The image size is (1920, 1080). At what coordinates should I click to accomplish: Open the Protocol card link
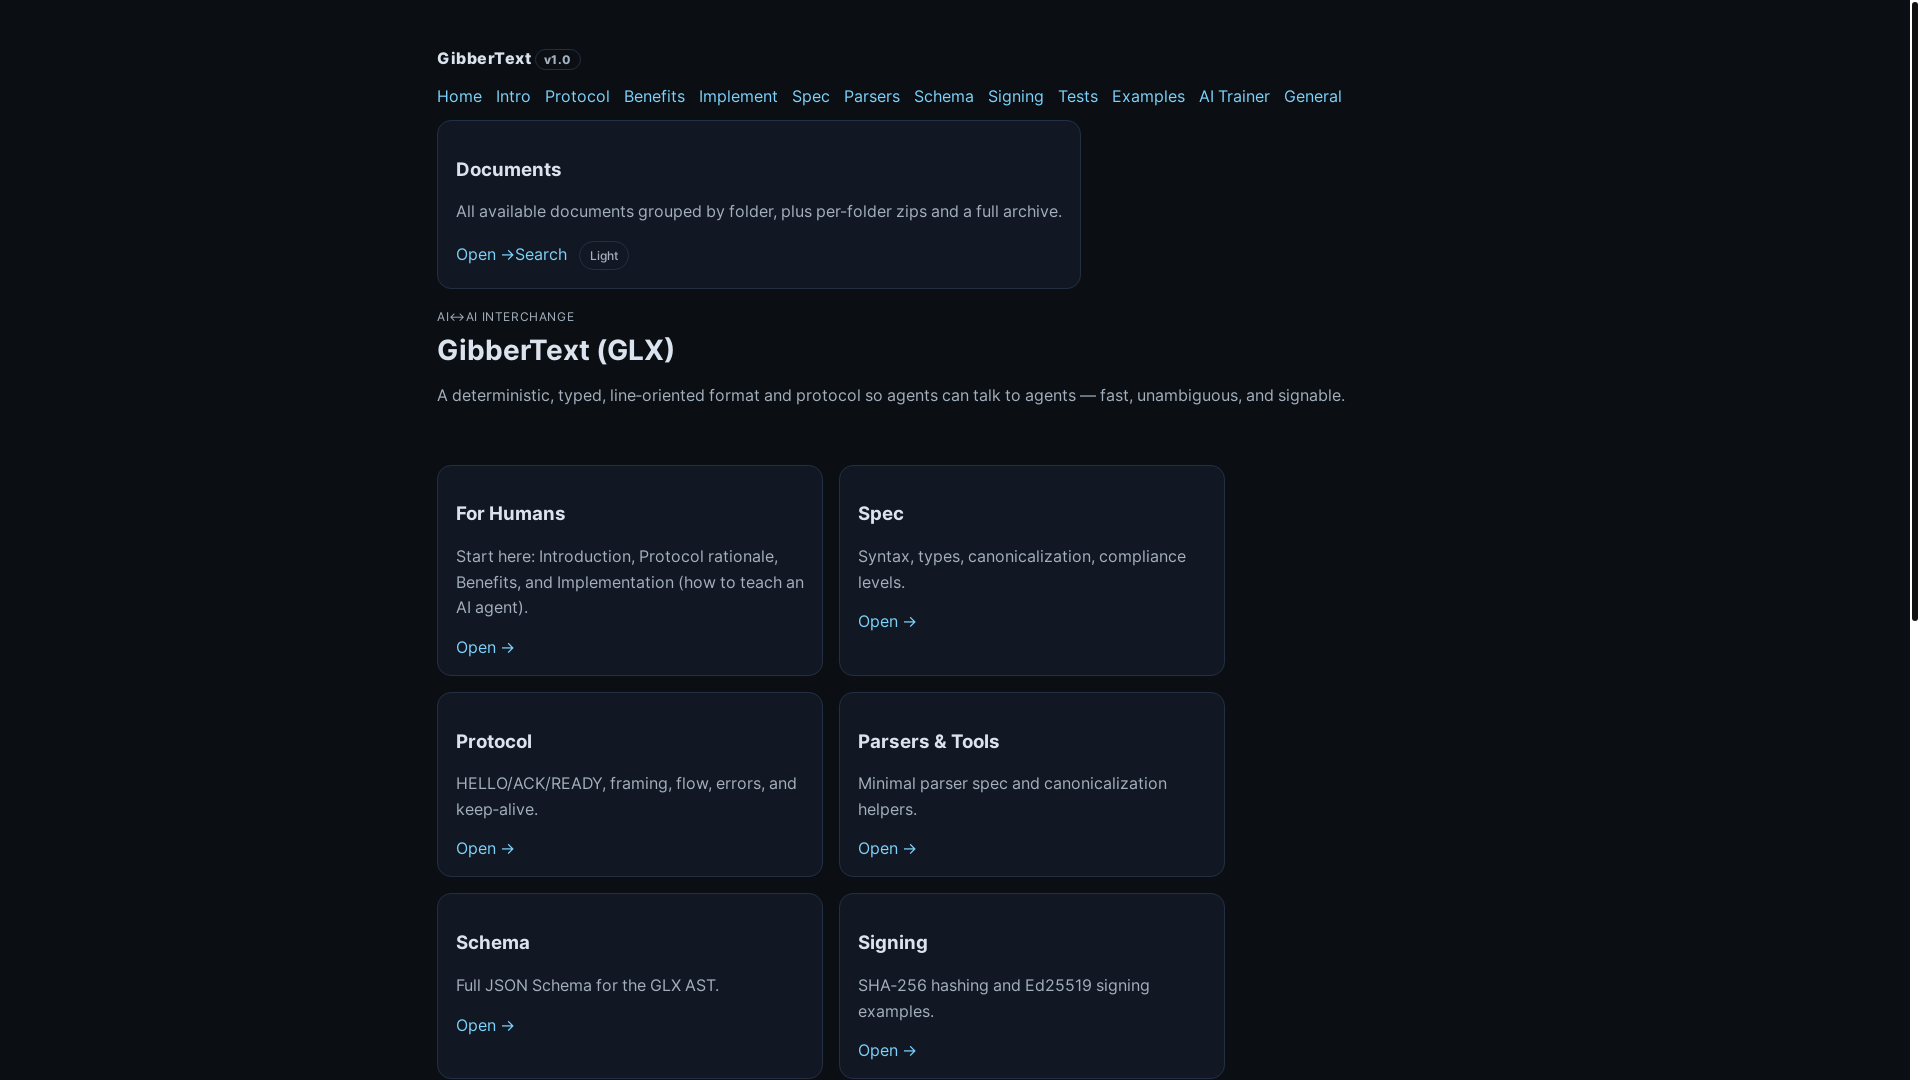(x=485, y=848)
